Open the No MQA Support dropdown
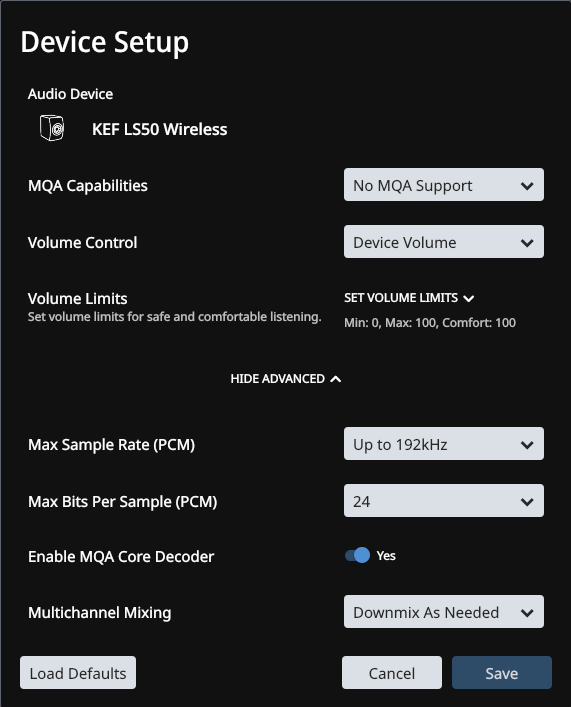This screenshot has width=571, height=707. 444,185
